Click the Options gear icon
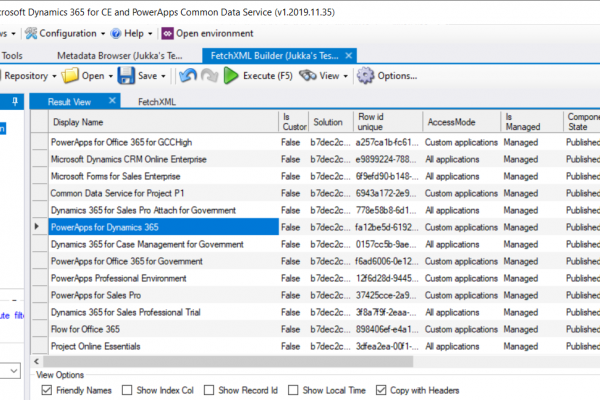The image size is (600, 400). (x=365, y=76)
